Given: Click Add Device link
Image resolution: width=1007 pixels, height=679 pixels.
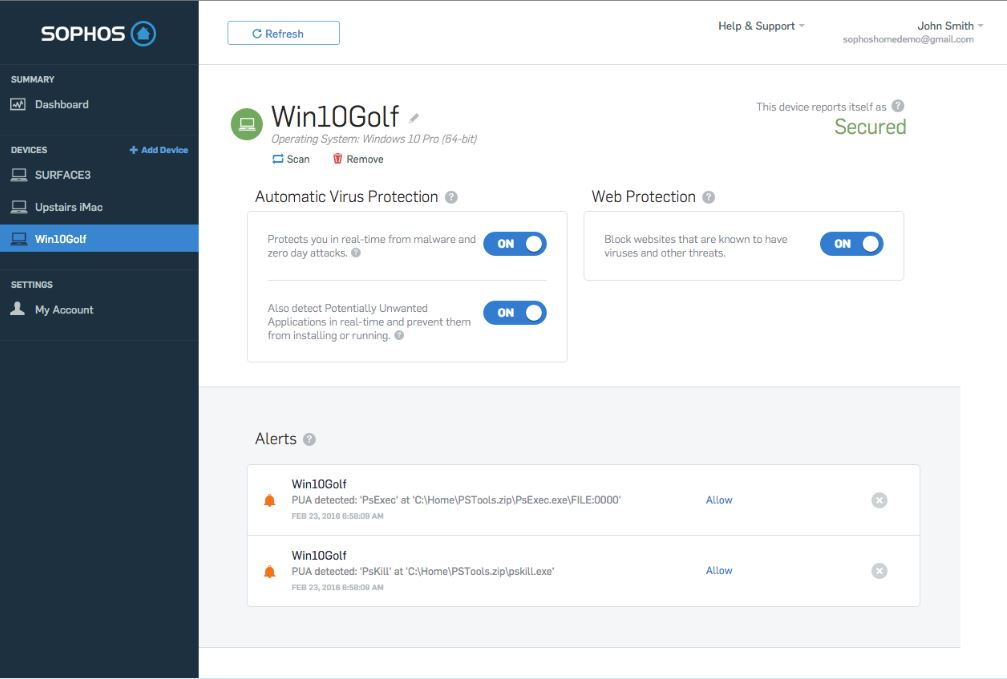Looking at the screenshot, I should coord(159,150).
